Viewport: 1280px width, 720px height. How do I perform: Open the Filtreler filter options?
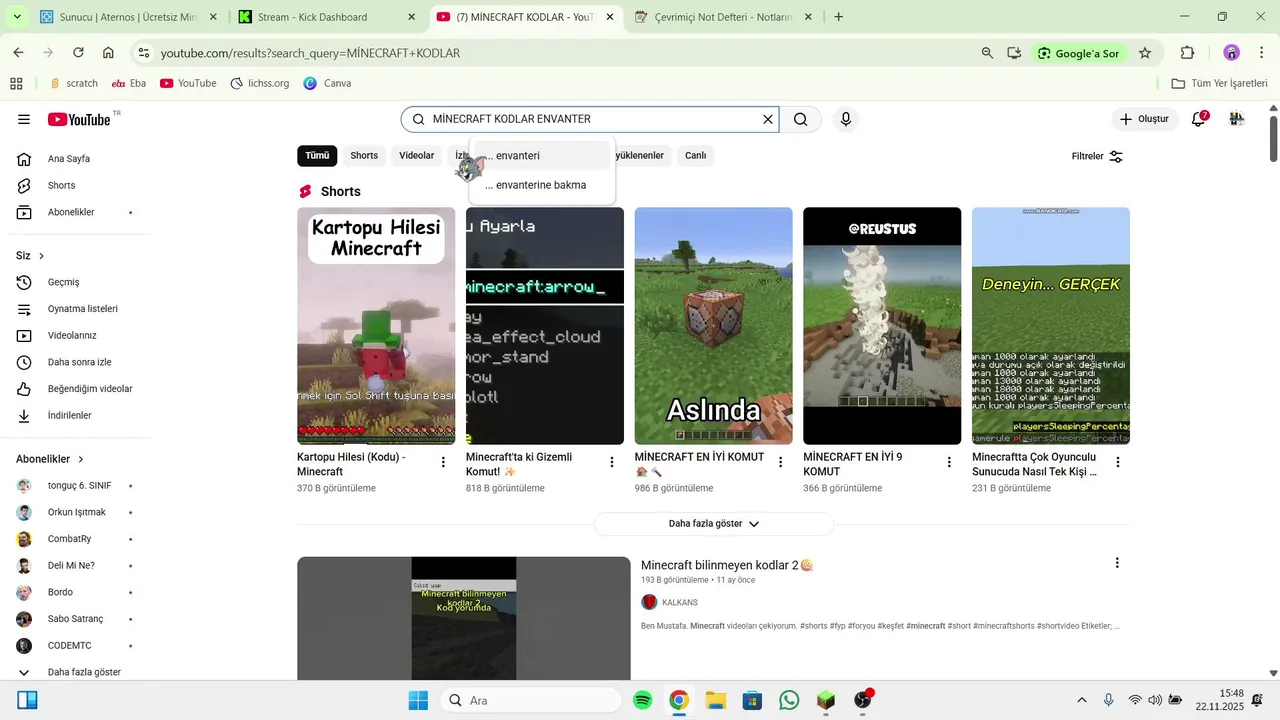pos(1097,156)
